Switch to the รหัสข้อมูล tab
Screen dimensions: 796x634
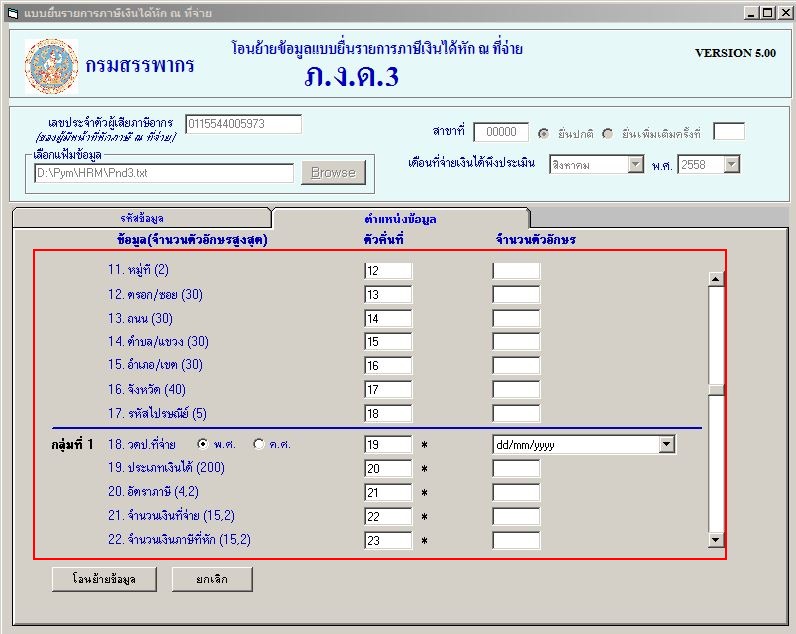pyautogui.click(x=141, y=218)
